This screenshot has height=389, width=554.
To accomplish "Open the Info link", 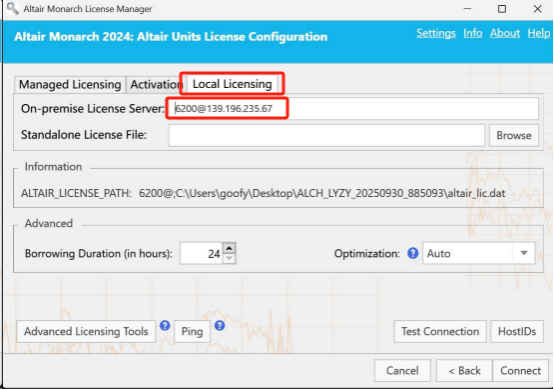I will (x=473, y=33).
